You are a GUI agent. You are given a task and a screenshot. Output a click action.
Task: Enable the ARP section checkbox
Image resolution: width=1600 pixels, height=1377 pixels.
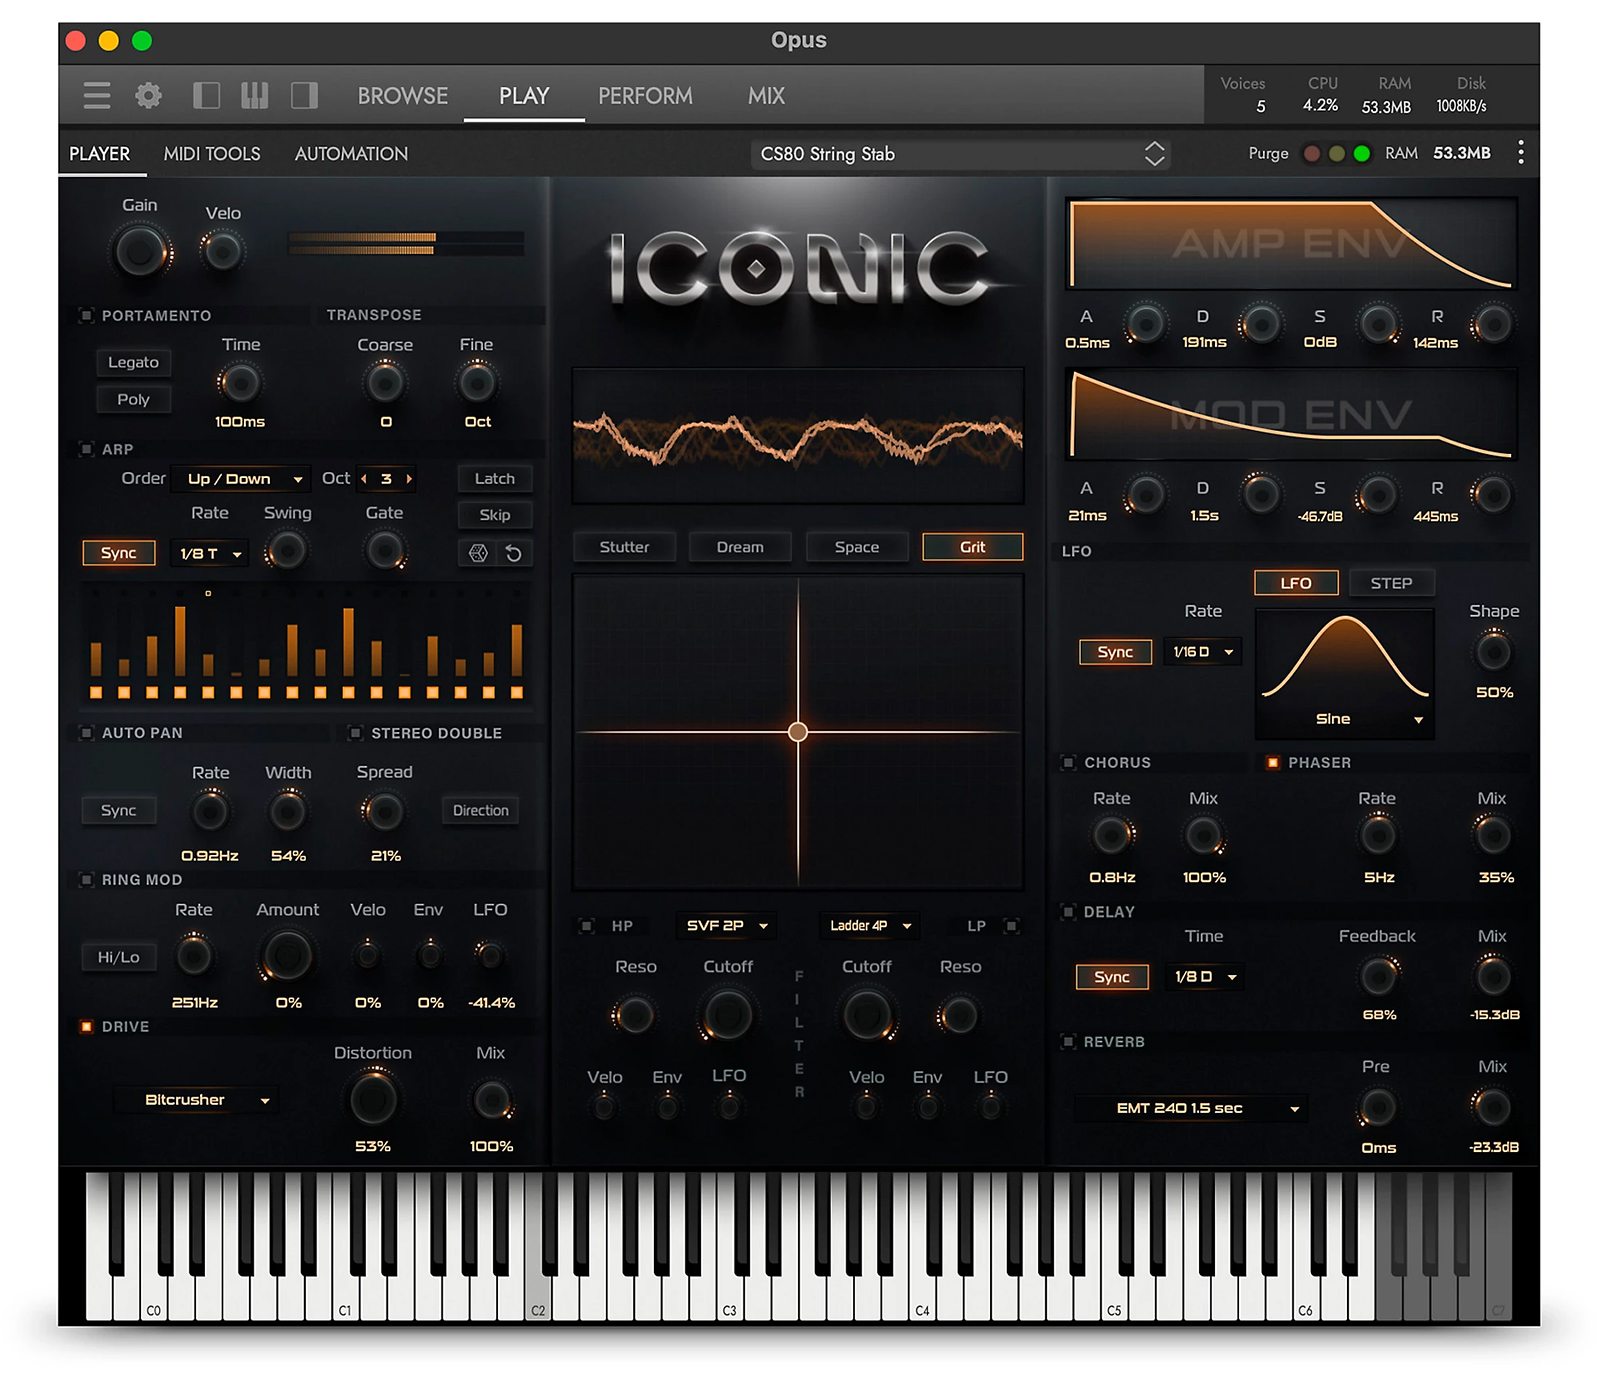click(x=87, y=449)
